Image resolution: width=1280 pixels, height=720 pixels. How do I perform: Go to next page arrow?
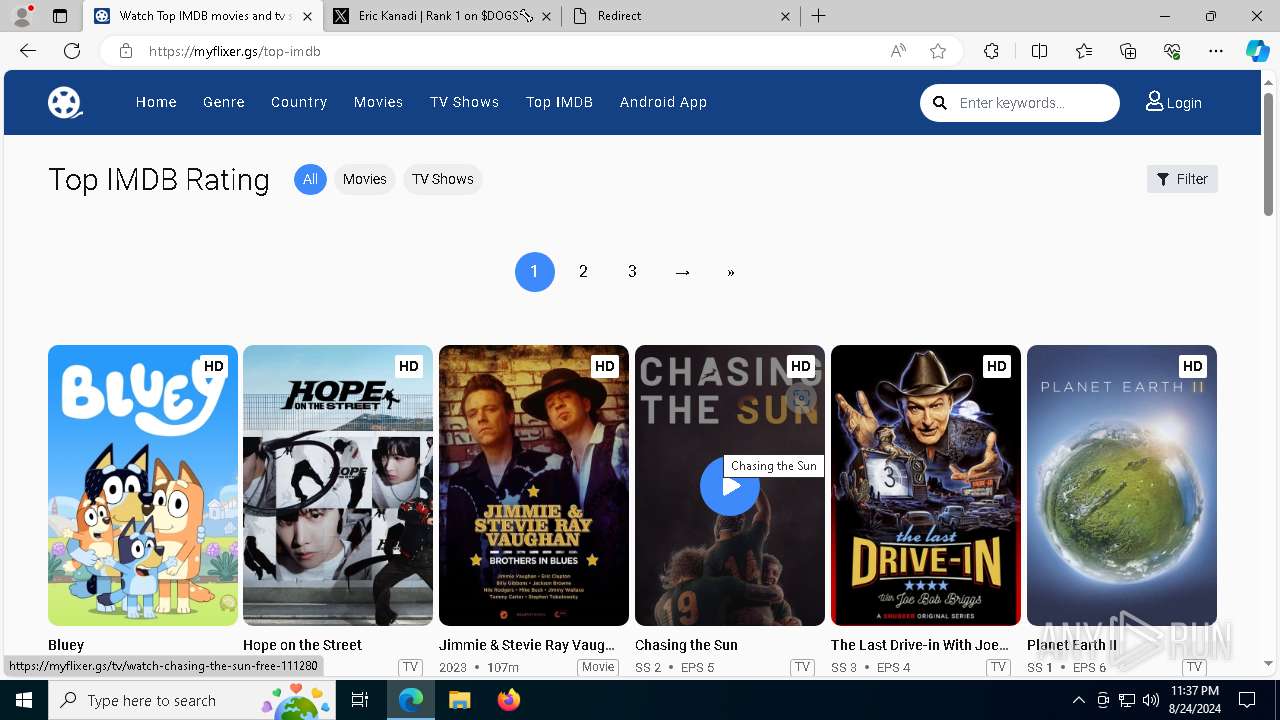(682, 272)
